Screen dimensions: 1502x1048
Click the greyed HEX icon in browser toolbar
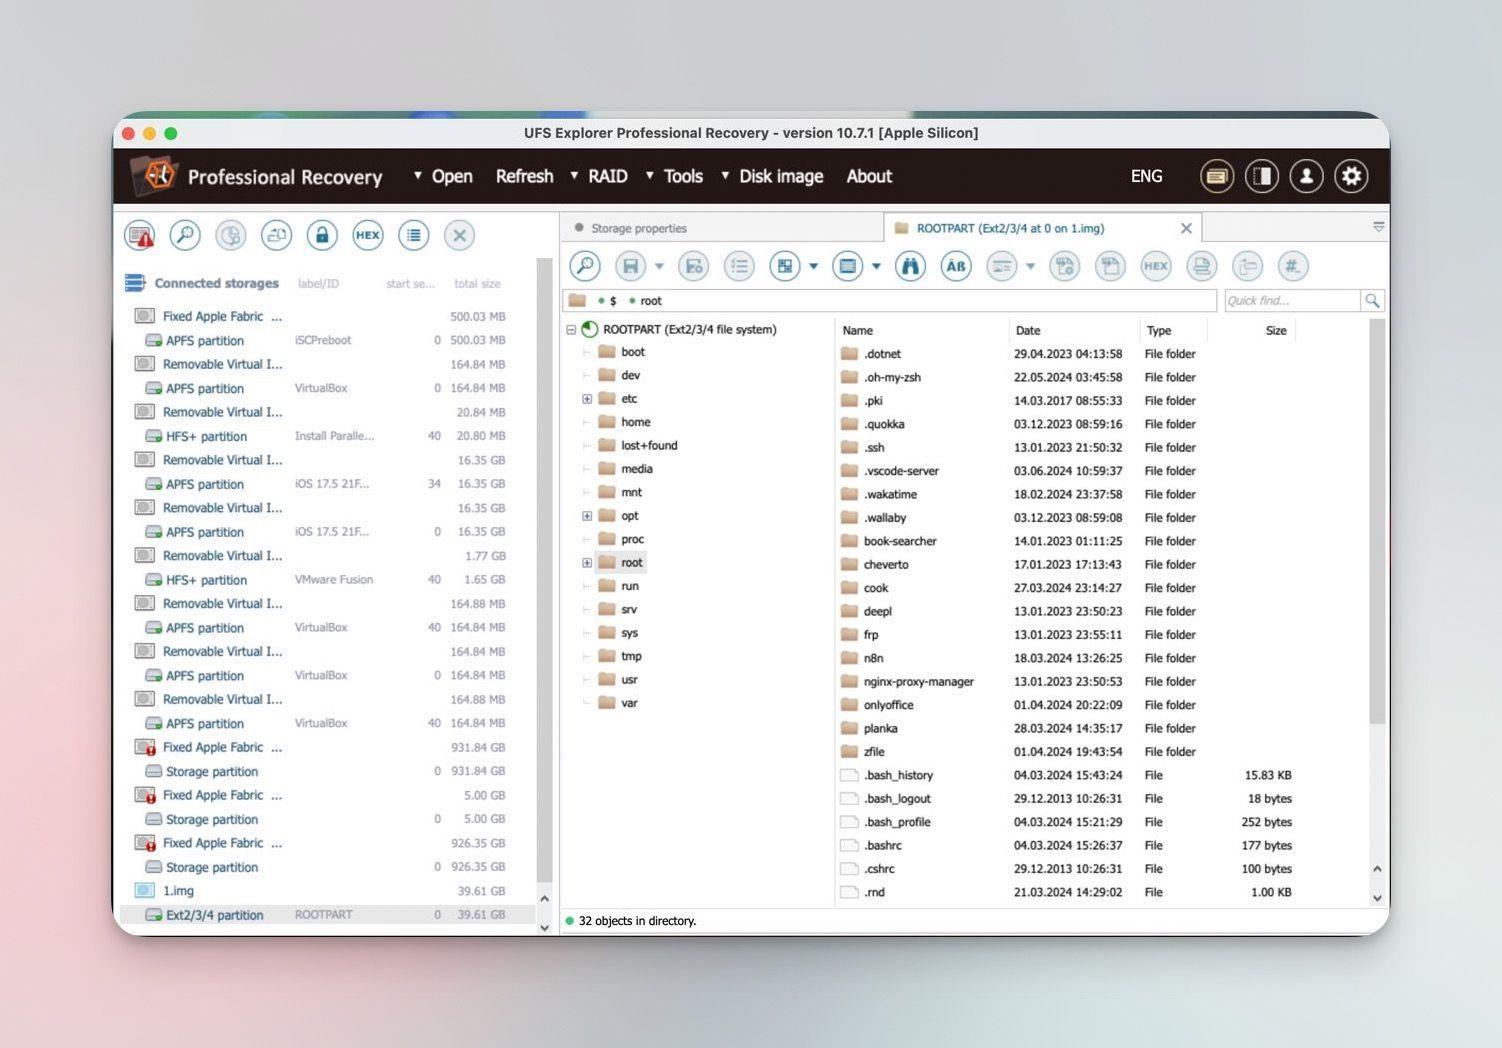(1156, 266)
